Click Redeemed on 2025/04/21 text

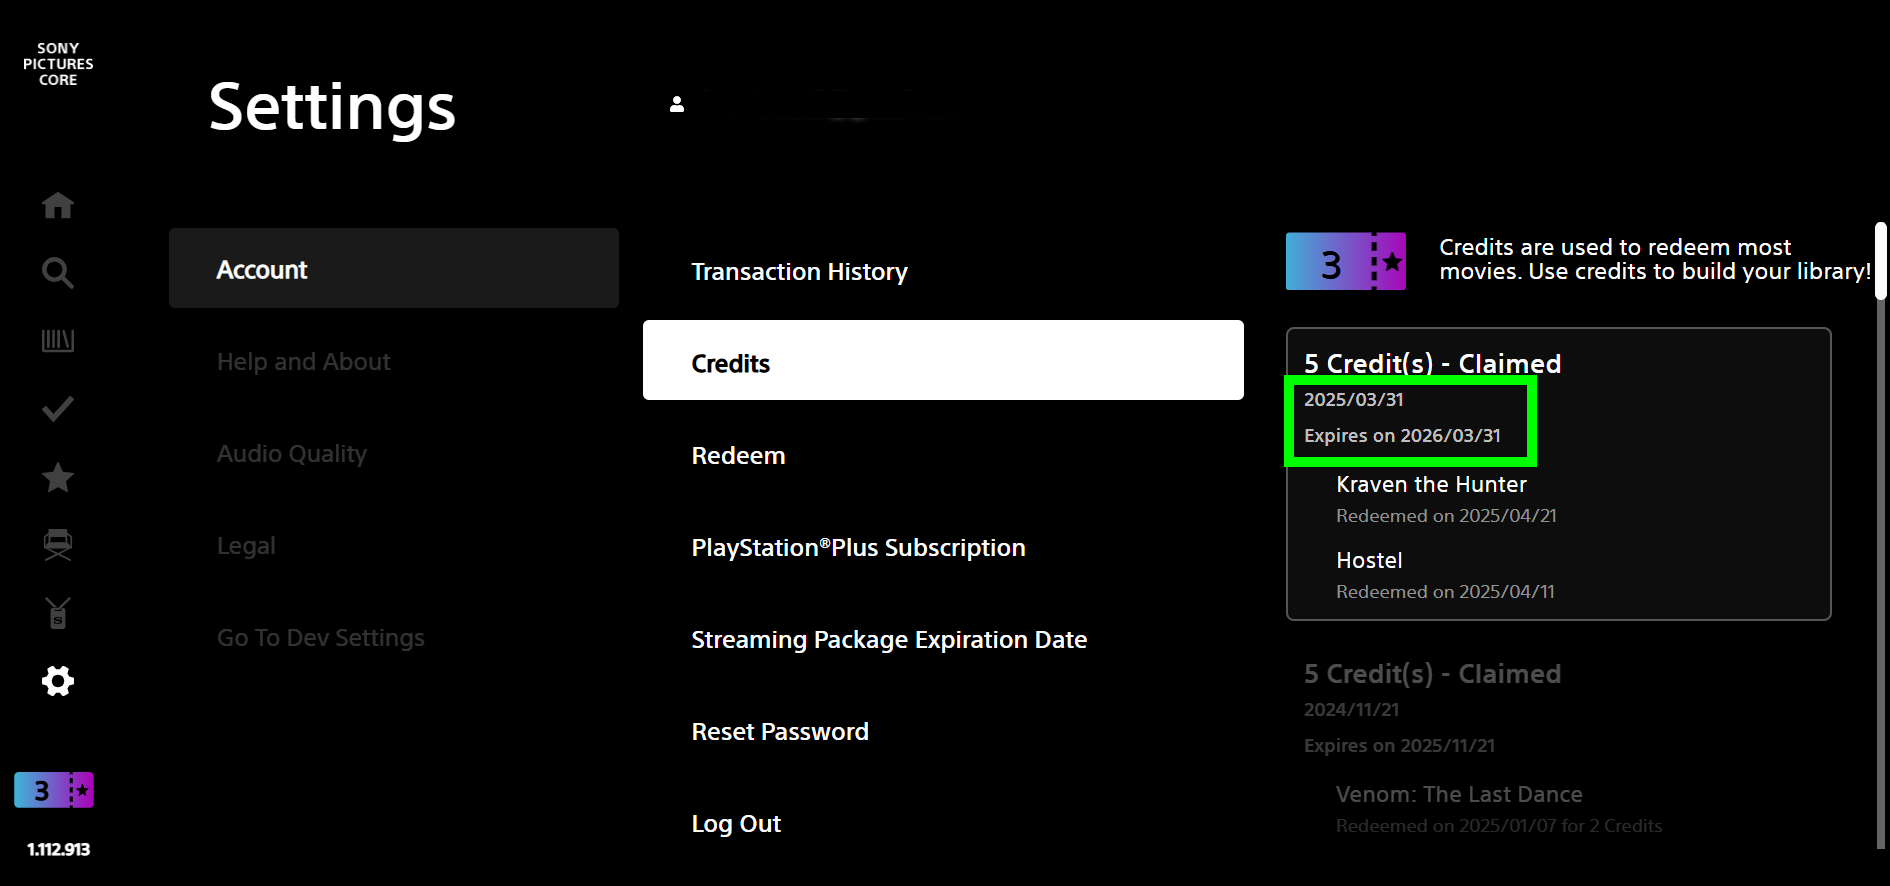pyautogui.click(x=1446, y=515)
